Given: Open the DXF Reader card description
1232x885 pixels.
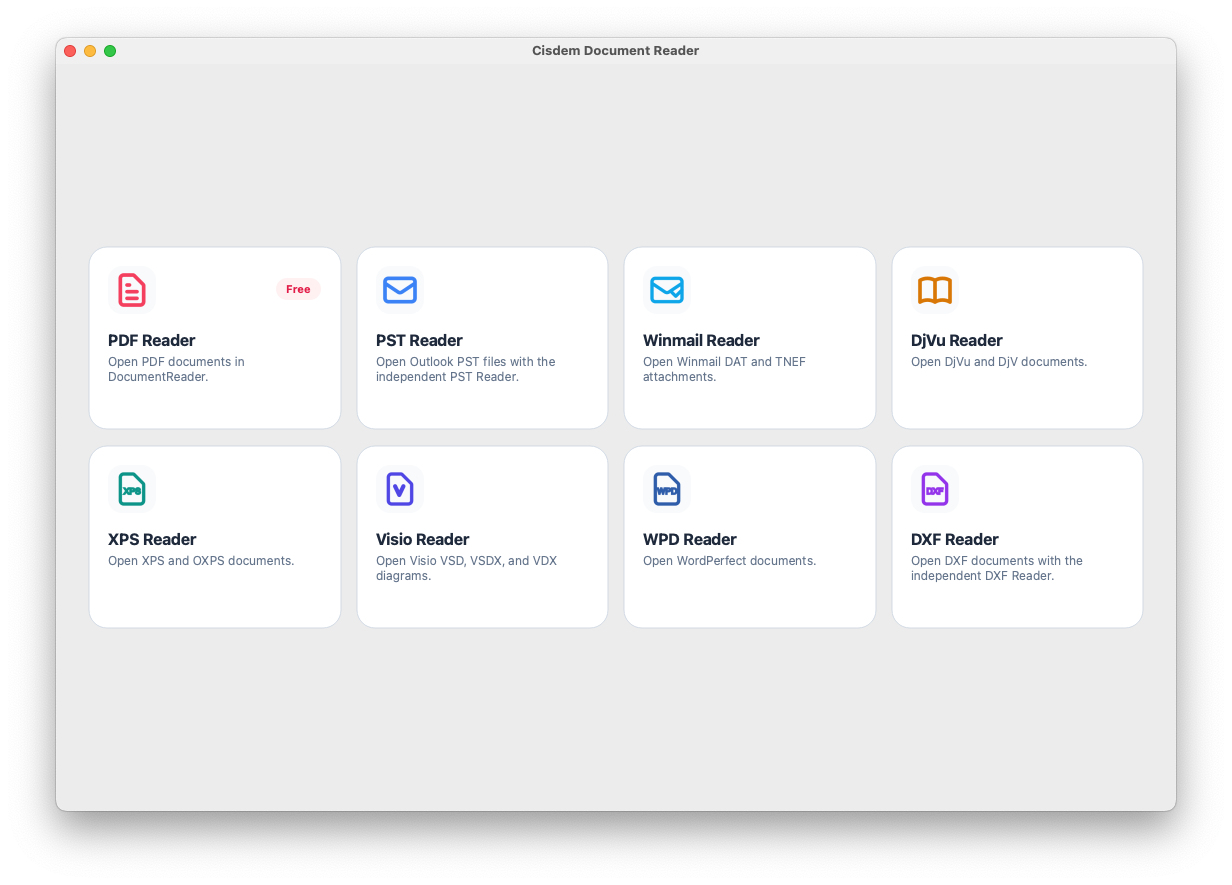Looking at the screenshot, I should [997, 568].
